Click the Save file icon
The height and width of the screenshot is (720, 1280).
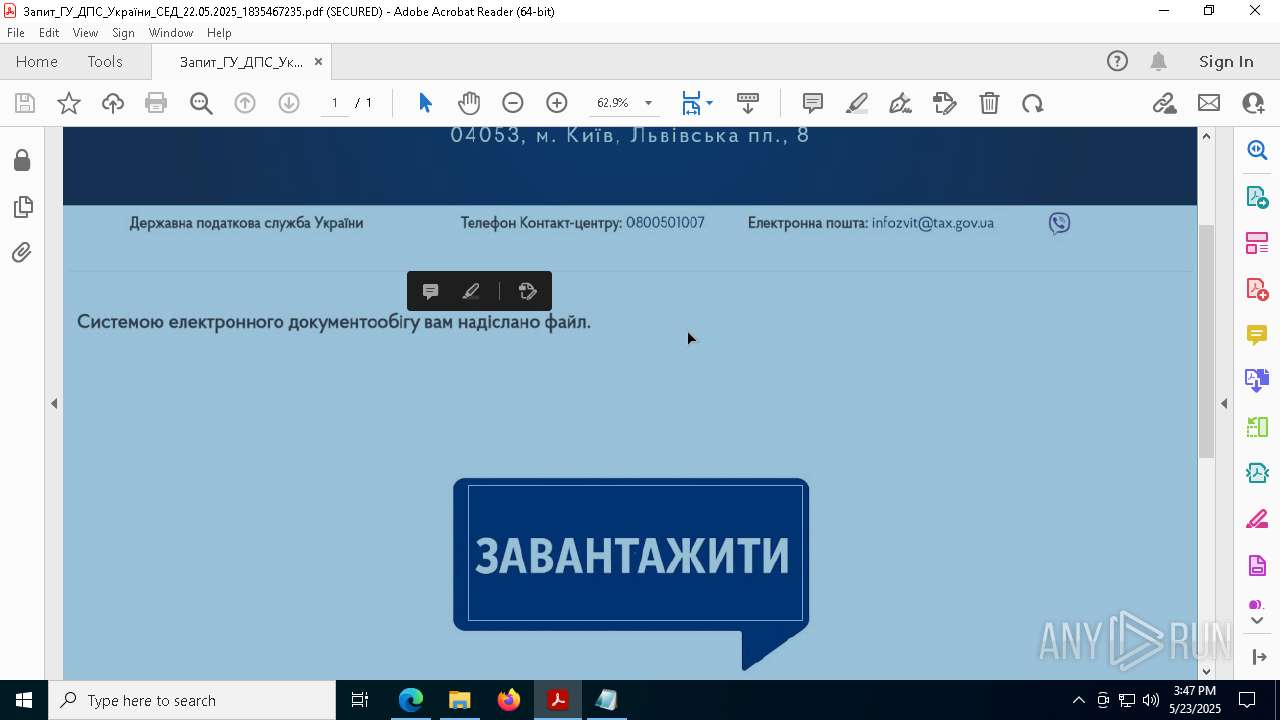pos(25,103)
